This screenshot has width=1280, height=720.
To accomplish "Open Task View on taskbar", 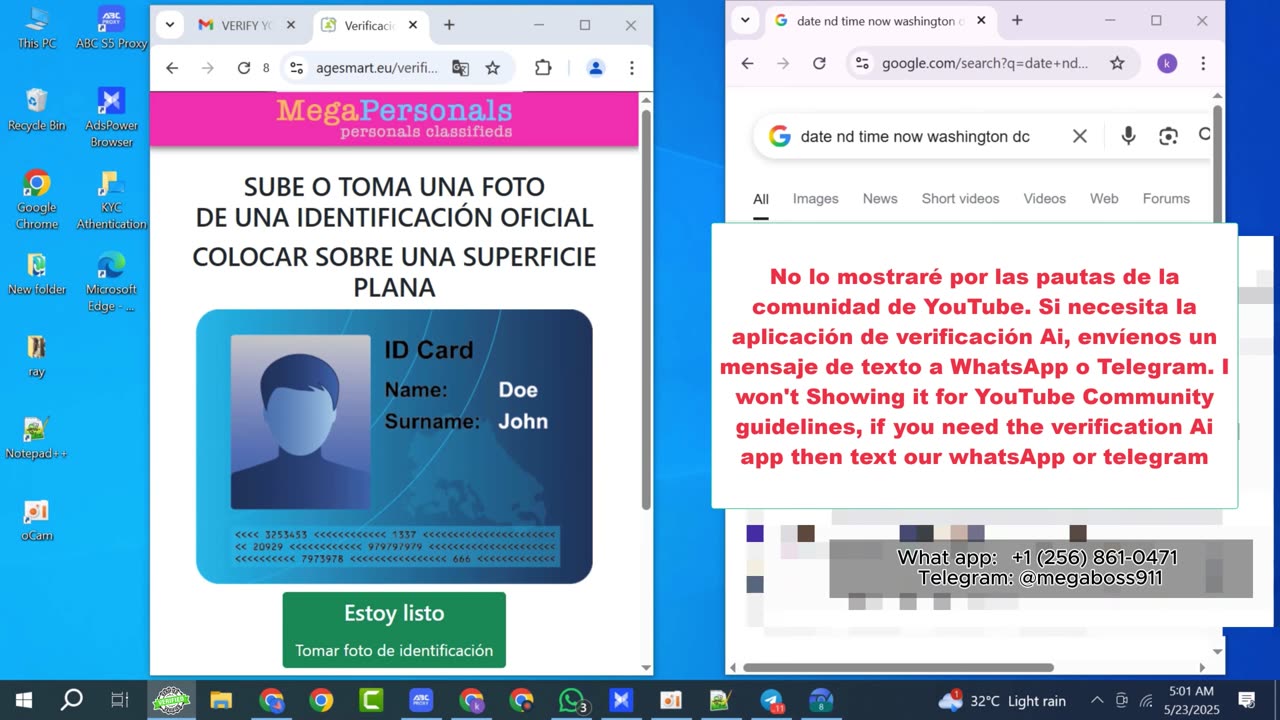I will [120, 700].
